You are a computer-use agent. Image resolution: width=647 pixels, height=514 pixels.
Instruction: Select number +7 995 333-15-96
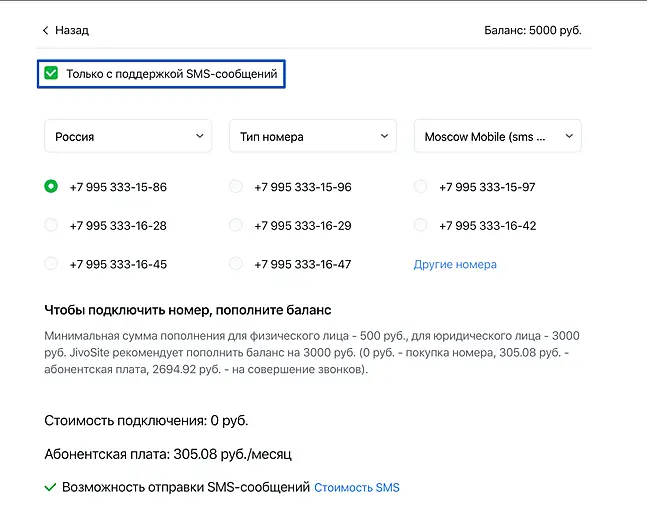click(x=236, y=187)
